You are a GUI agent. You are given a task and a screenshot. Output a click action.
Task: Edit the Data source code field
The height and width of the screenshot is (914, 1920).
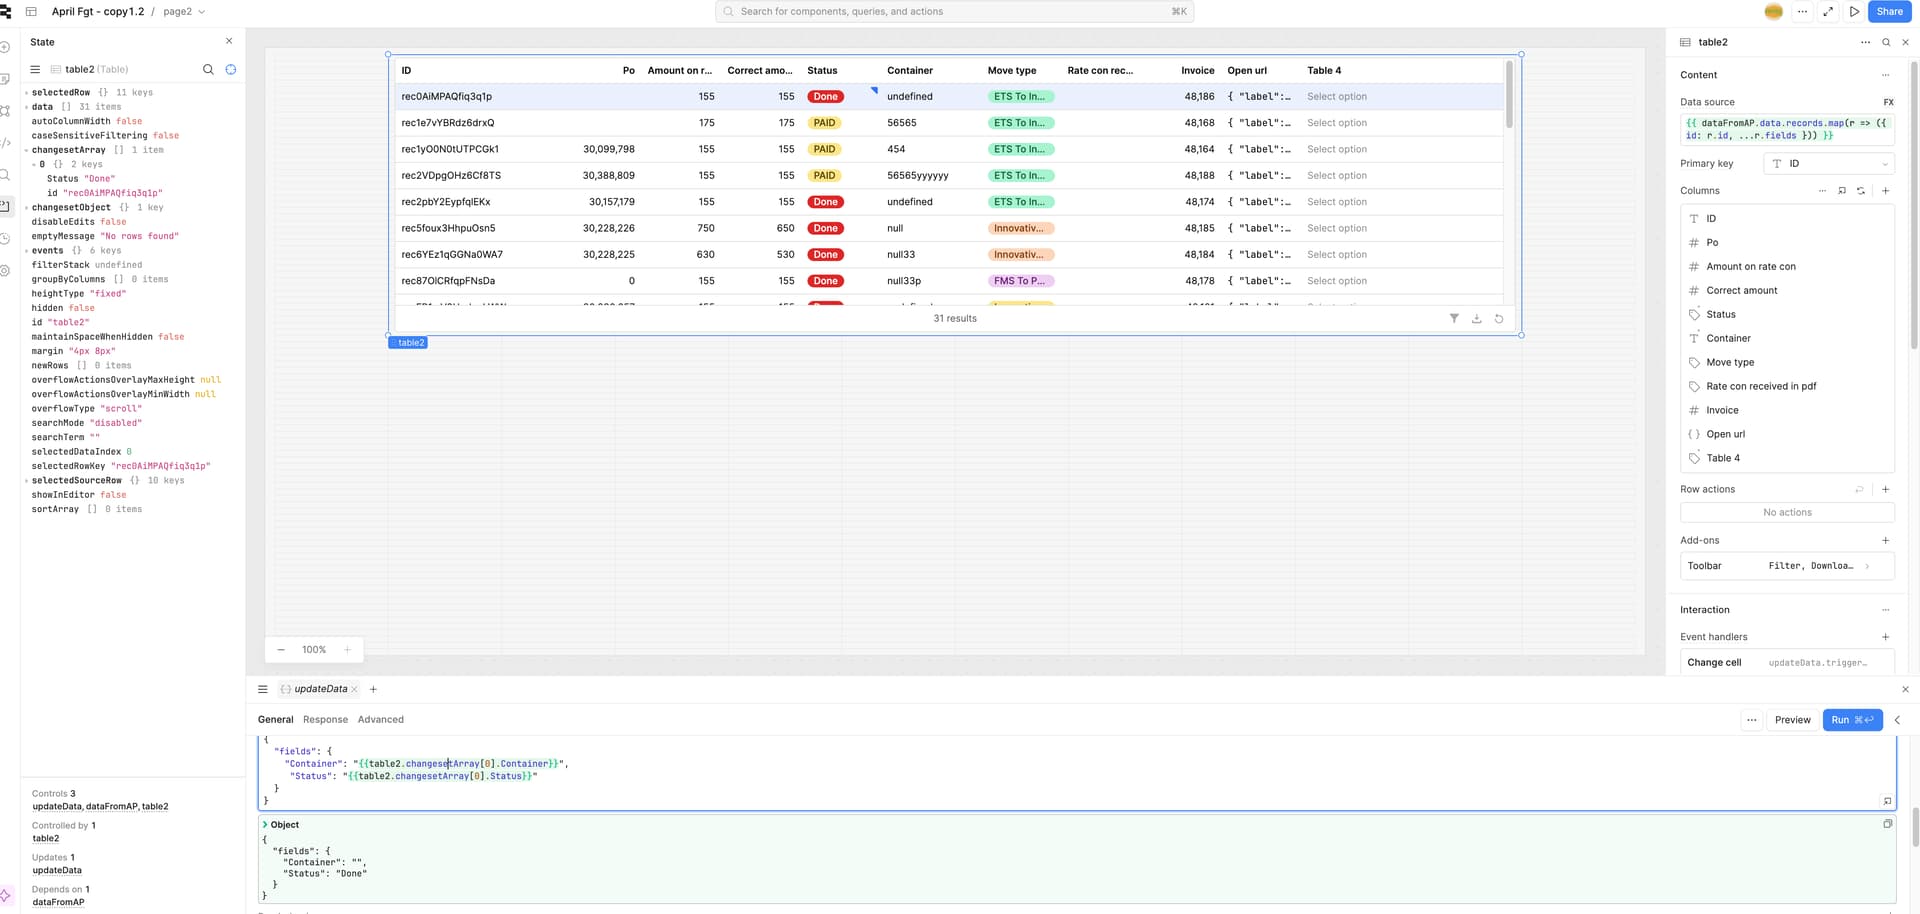pyautogui.click(x=1787, y=129)
